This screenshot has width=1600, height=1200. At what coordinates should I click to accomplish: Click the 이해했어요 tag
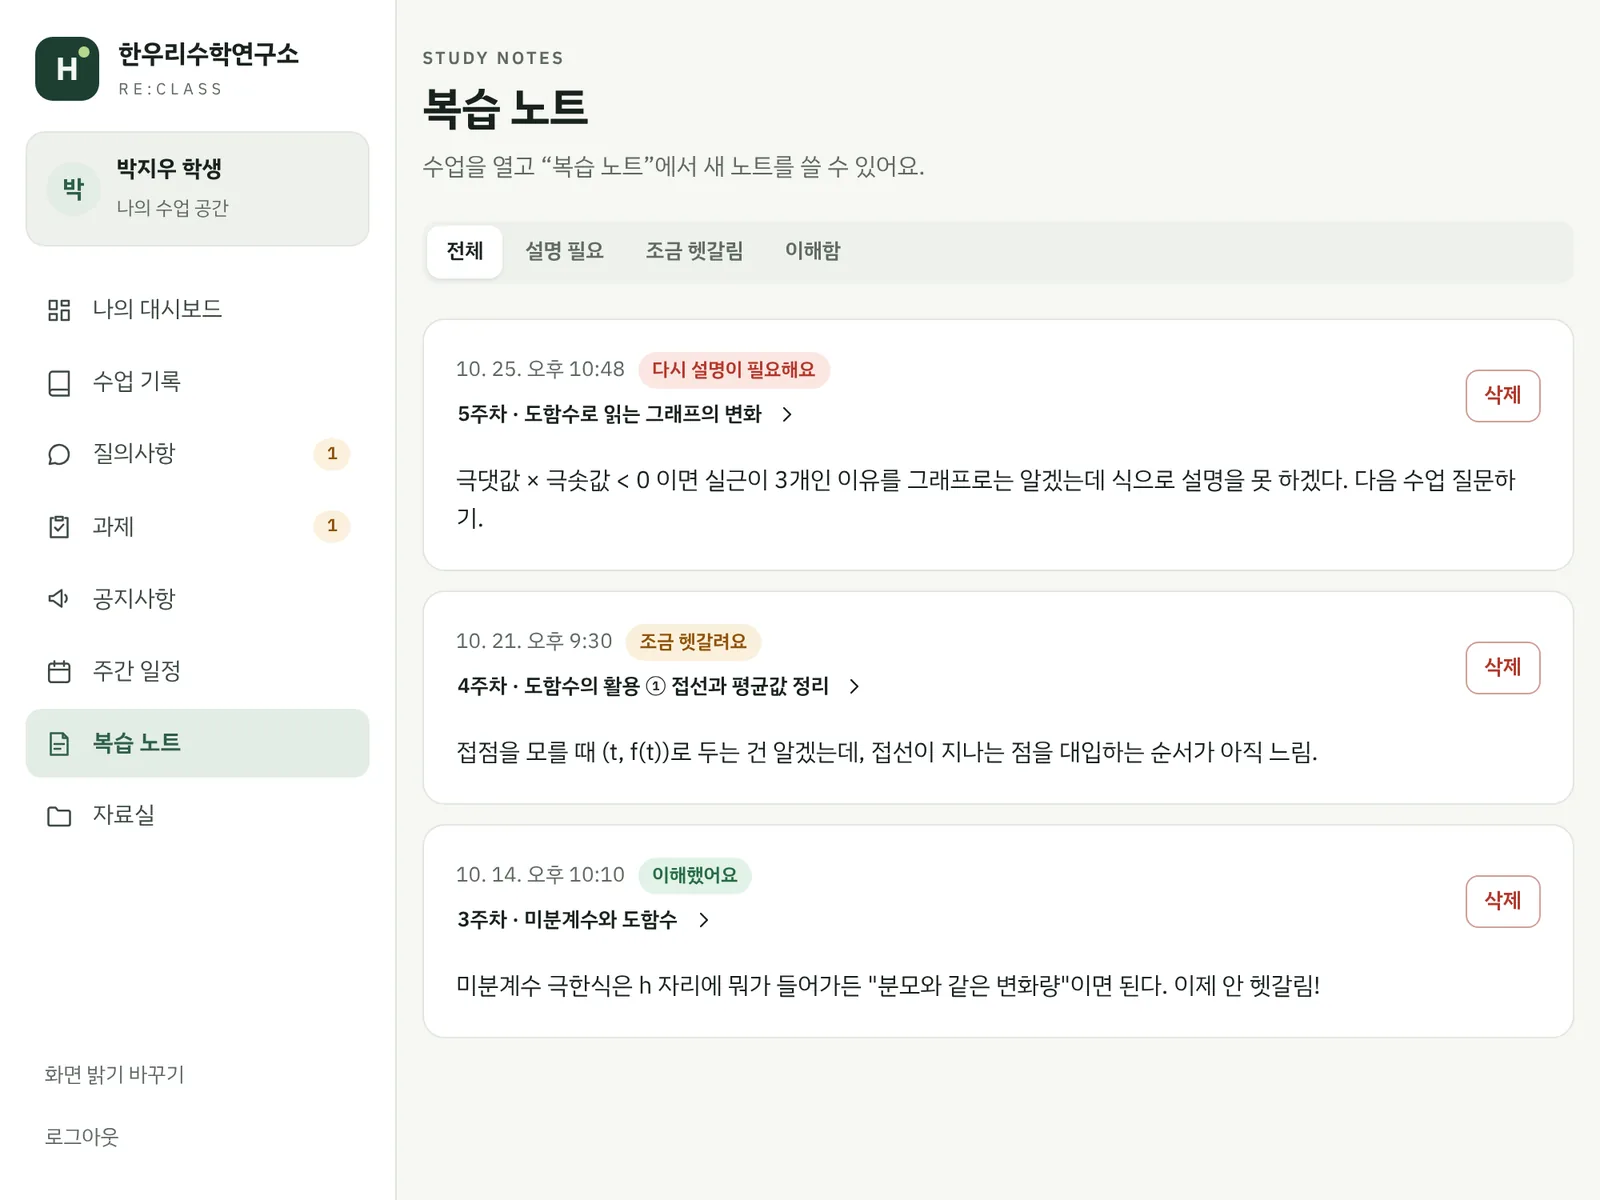click(x=694, y=875)
